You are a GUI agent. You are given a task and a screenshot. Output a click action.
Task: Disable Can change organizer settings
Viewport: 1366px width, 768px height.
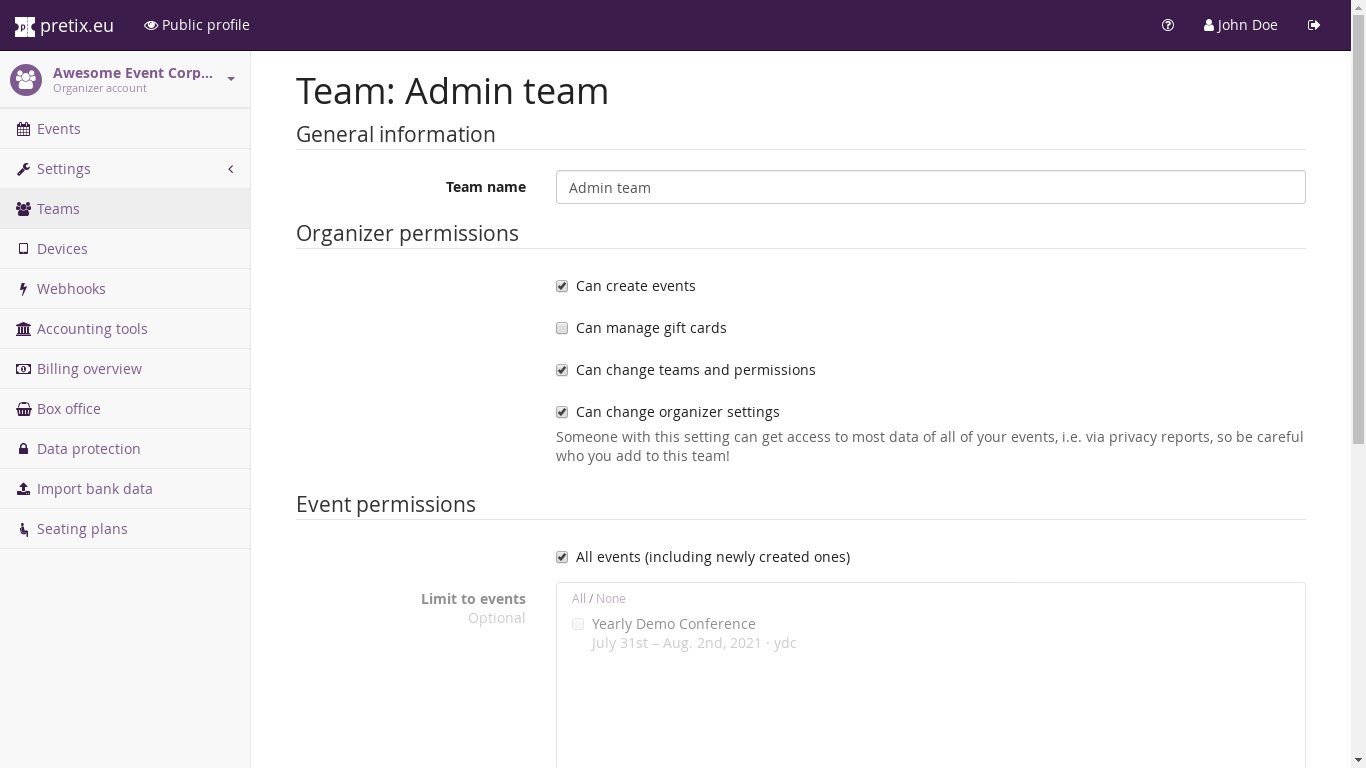[562, 412]
